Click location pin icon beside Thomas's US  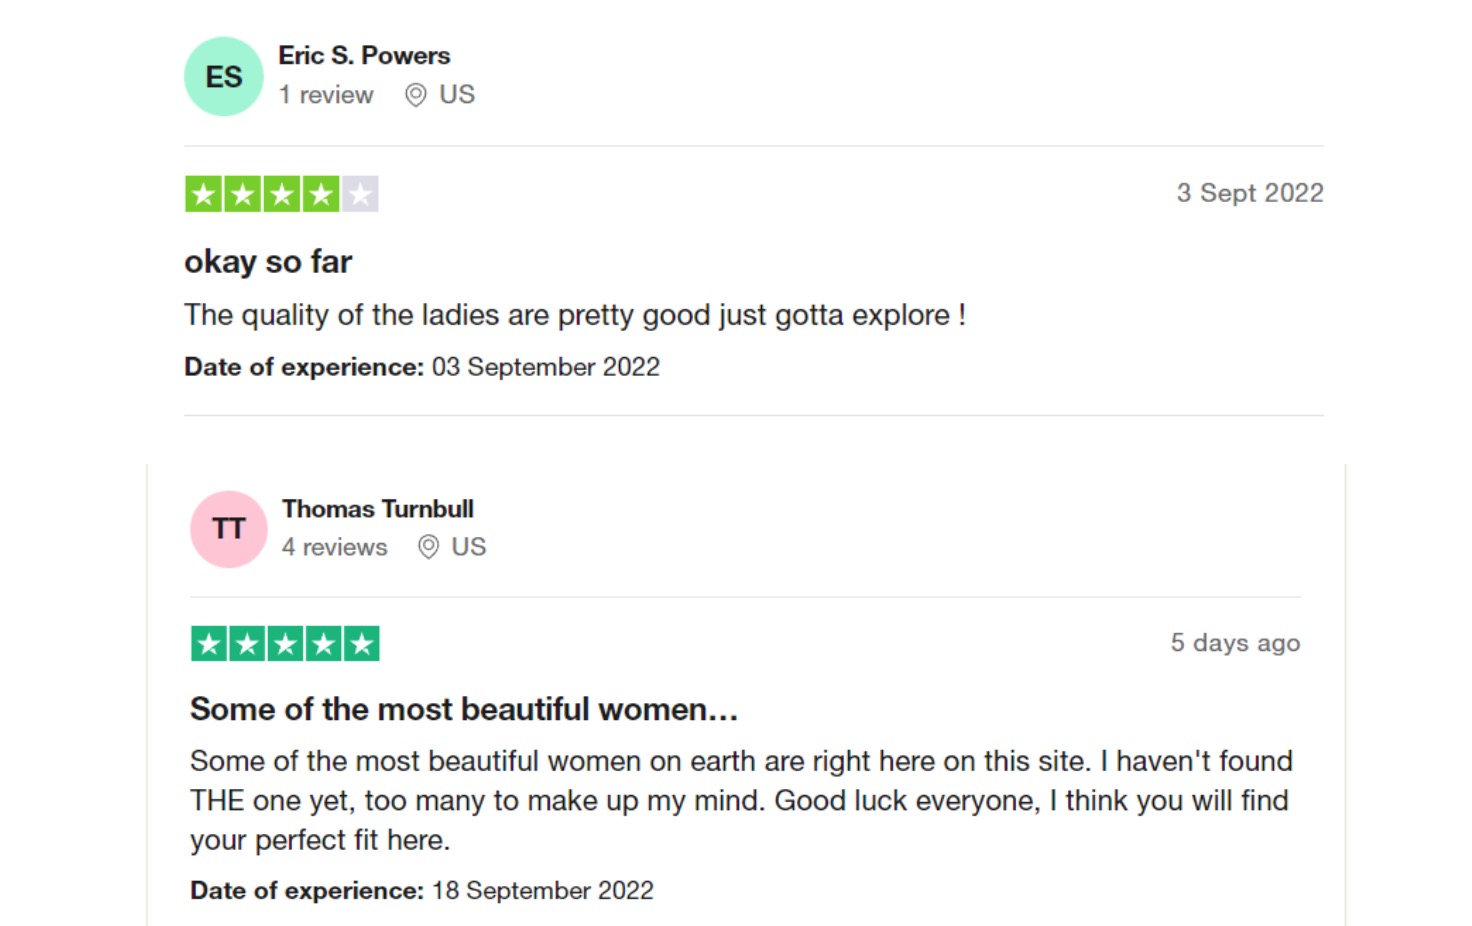point(428,547)
